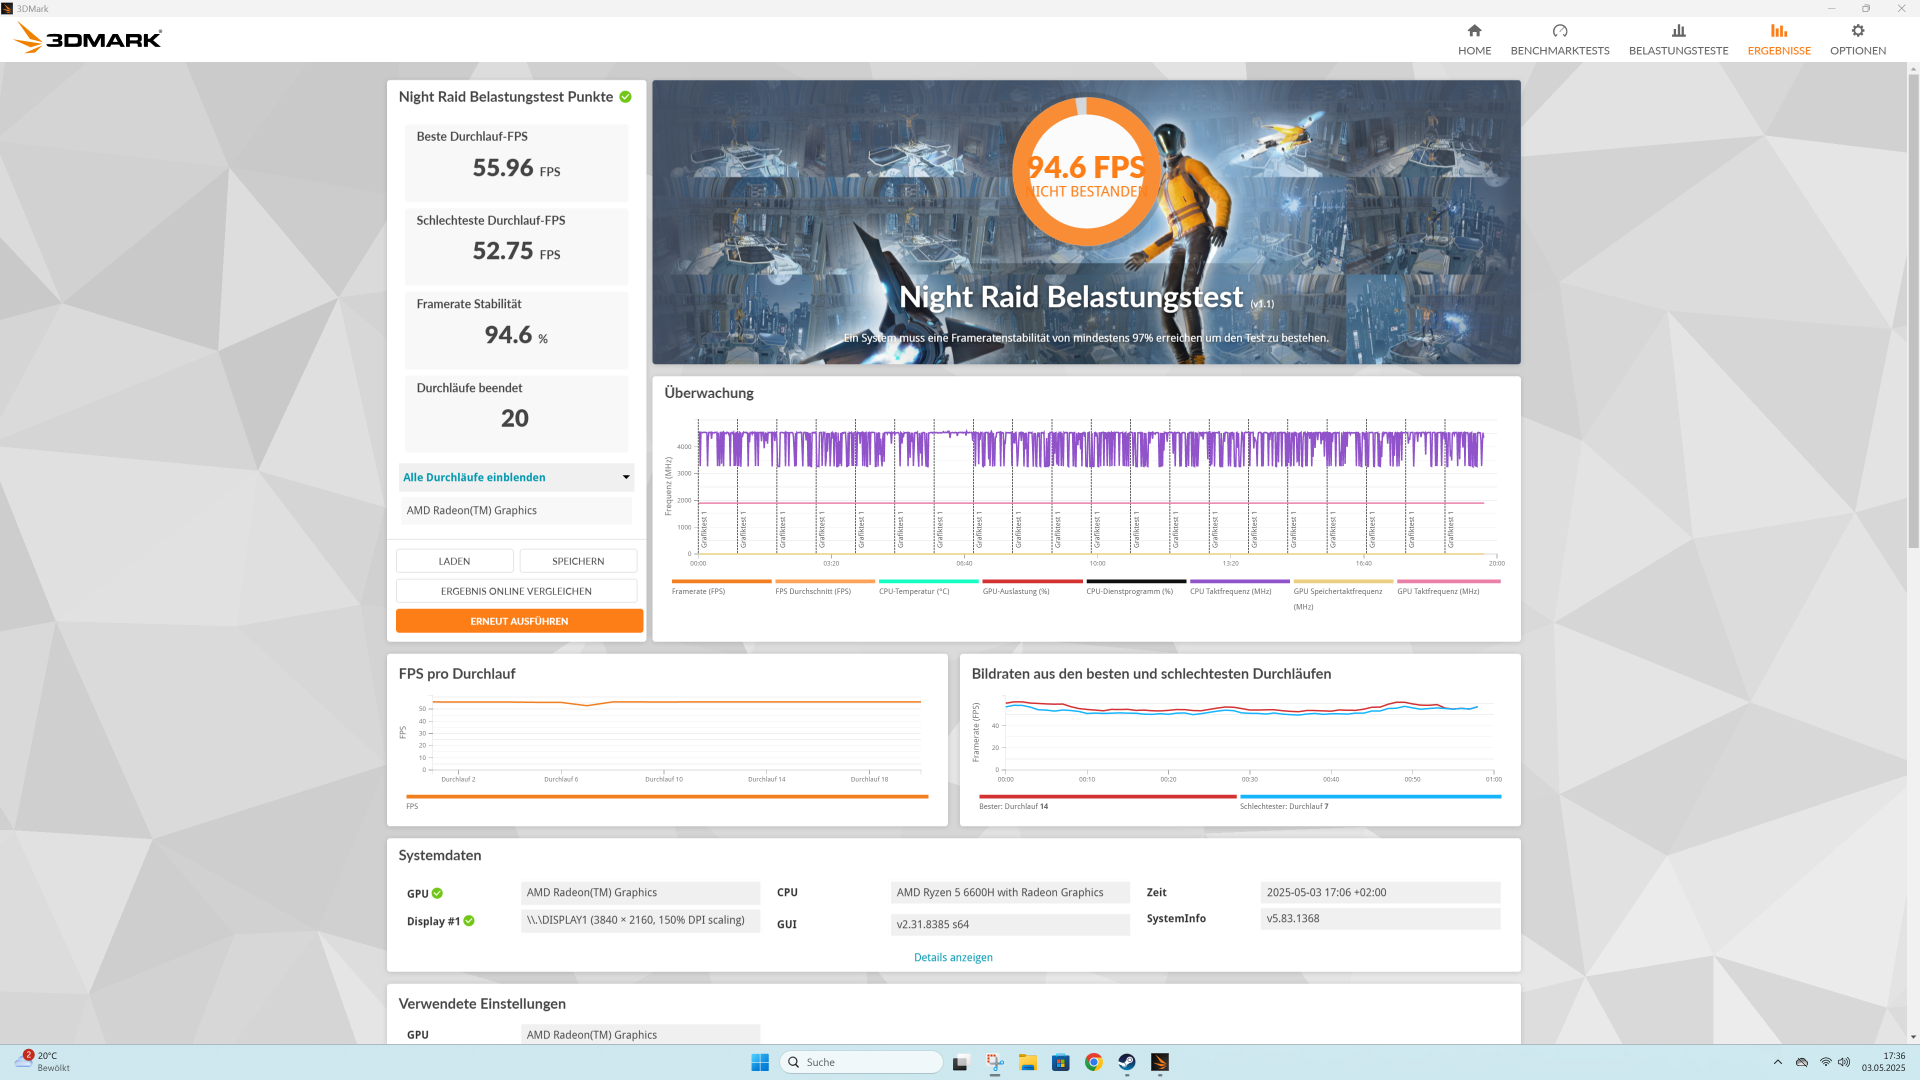Click the orange Erneut ausführen button

click(x=519, y=621)
